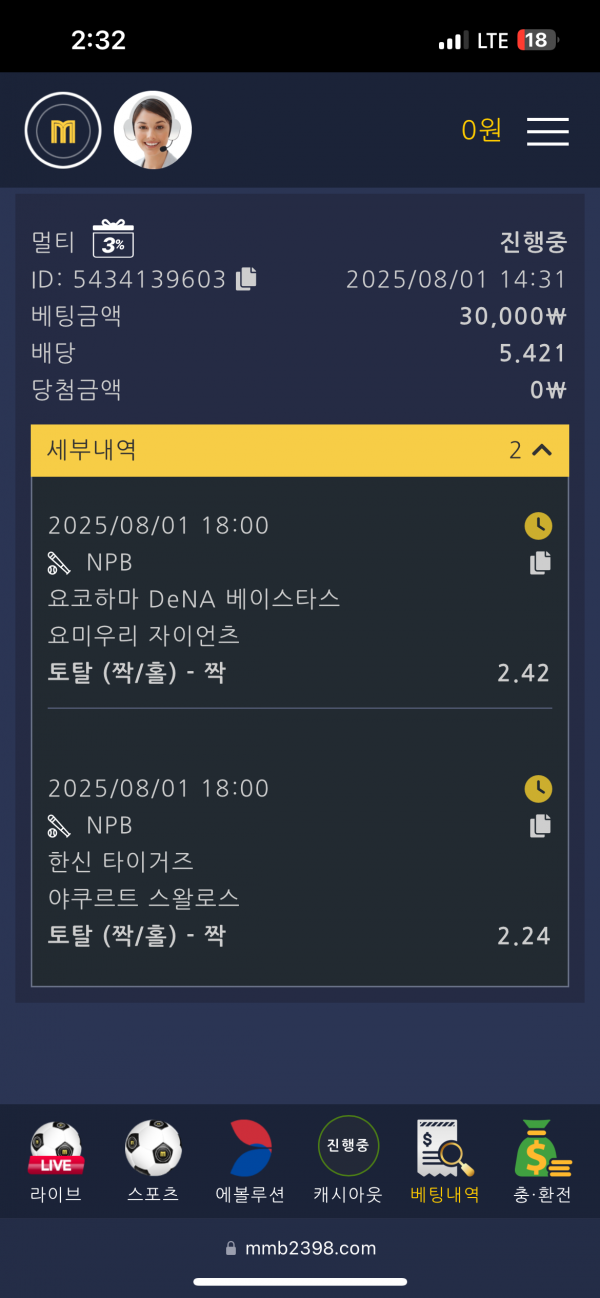Collapse the 세부내역 details section
Viewport: 600px width, 1298px height.
coord(542,450)
